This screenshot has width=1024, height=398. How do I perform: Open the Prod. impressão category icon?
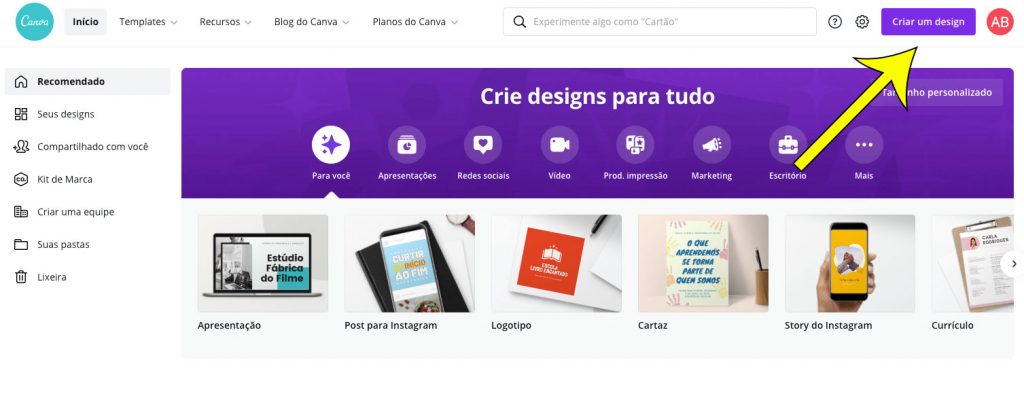tap(635, 145)
